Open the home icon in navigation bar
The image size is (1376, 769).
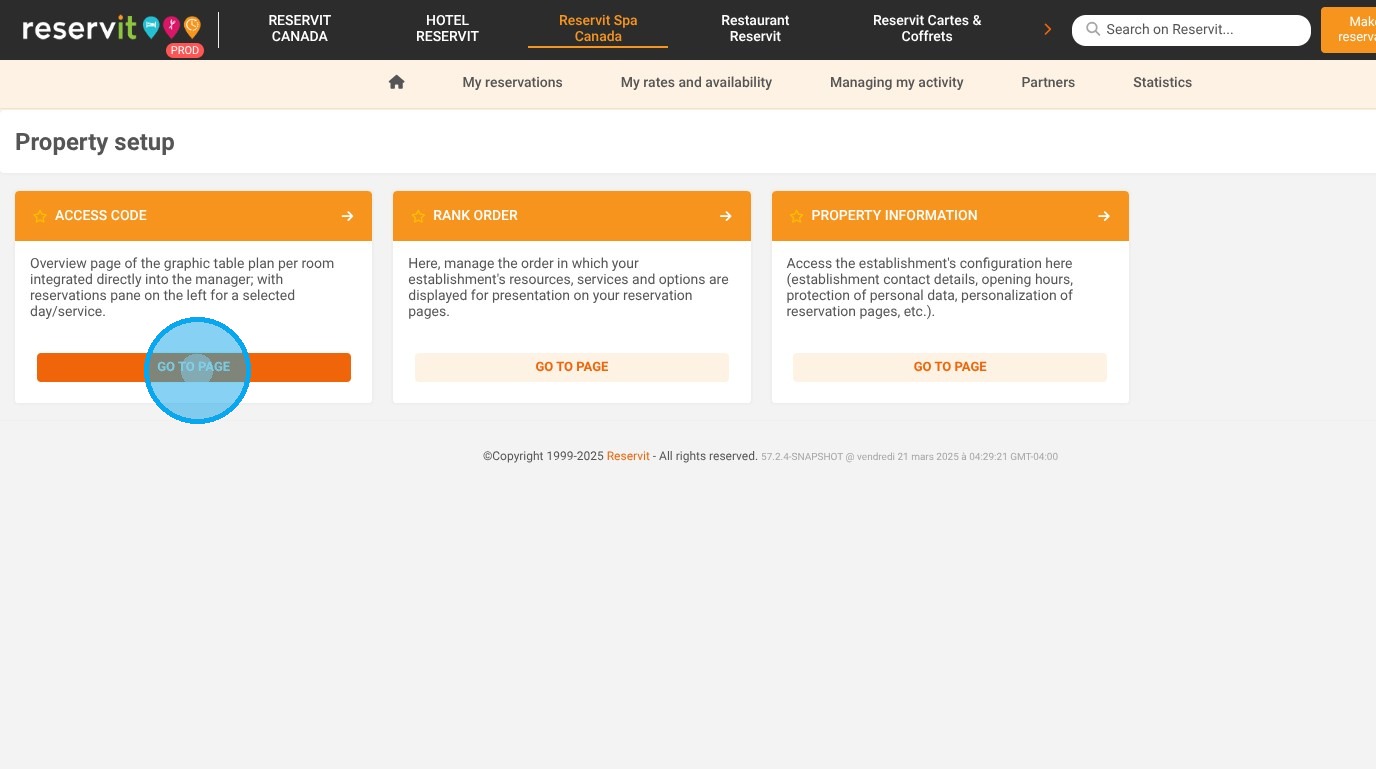pyautogui.click(x=397, y=82)
